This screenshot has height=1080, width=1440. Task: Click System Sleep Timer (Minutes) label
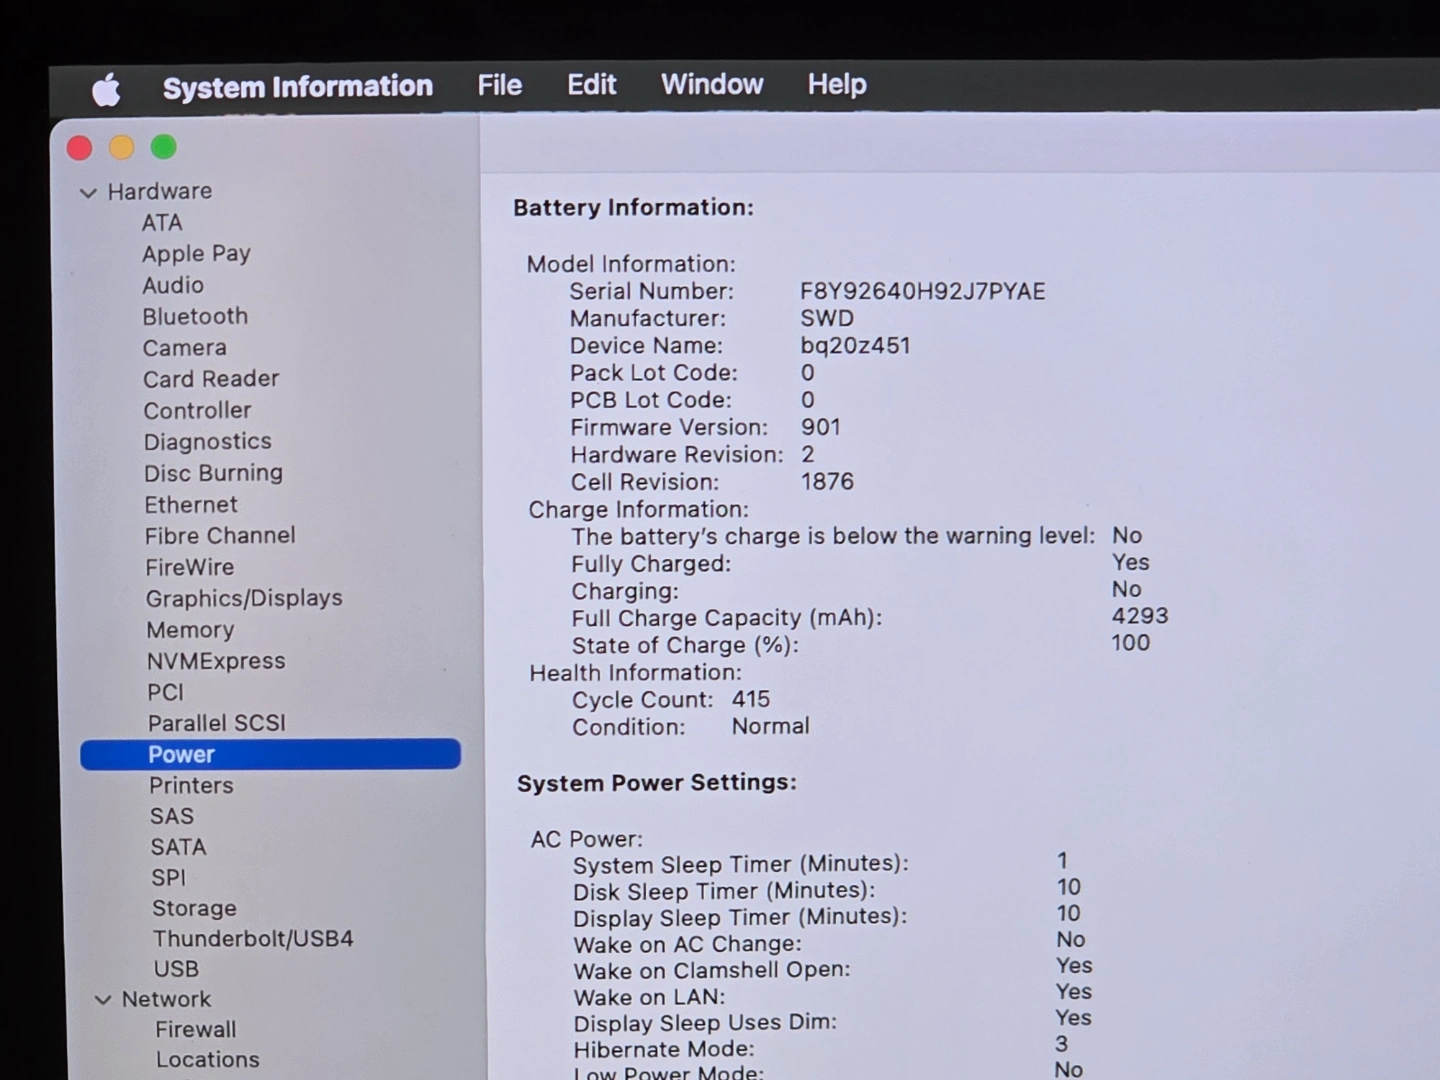point(741,864)
